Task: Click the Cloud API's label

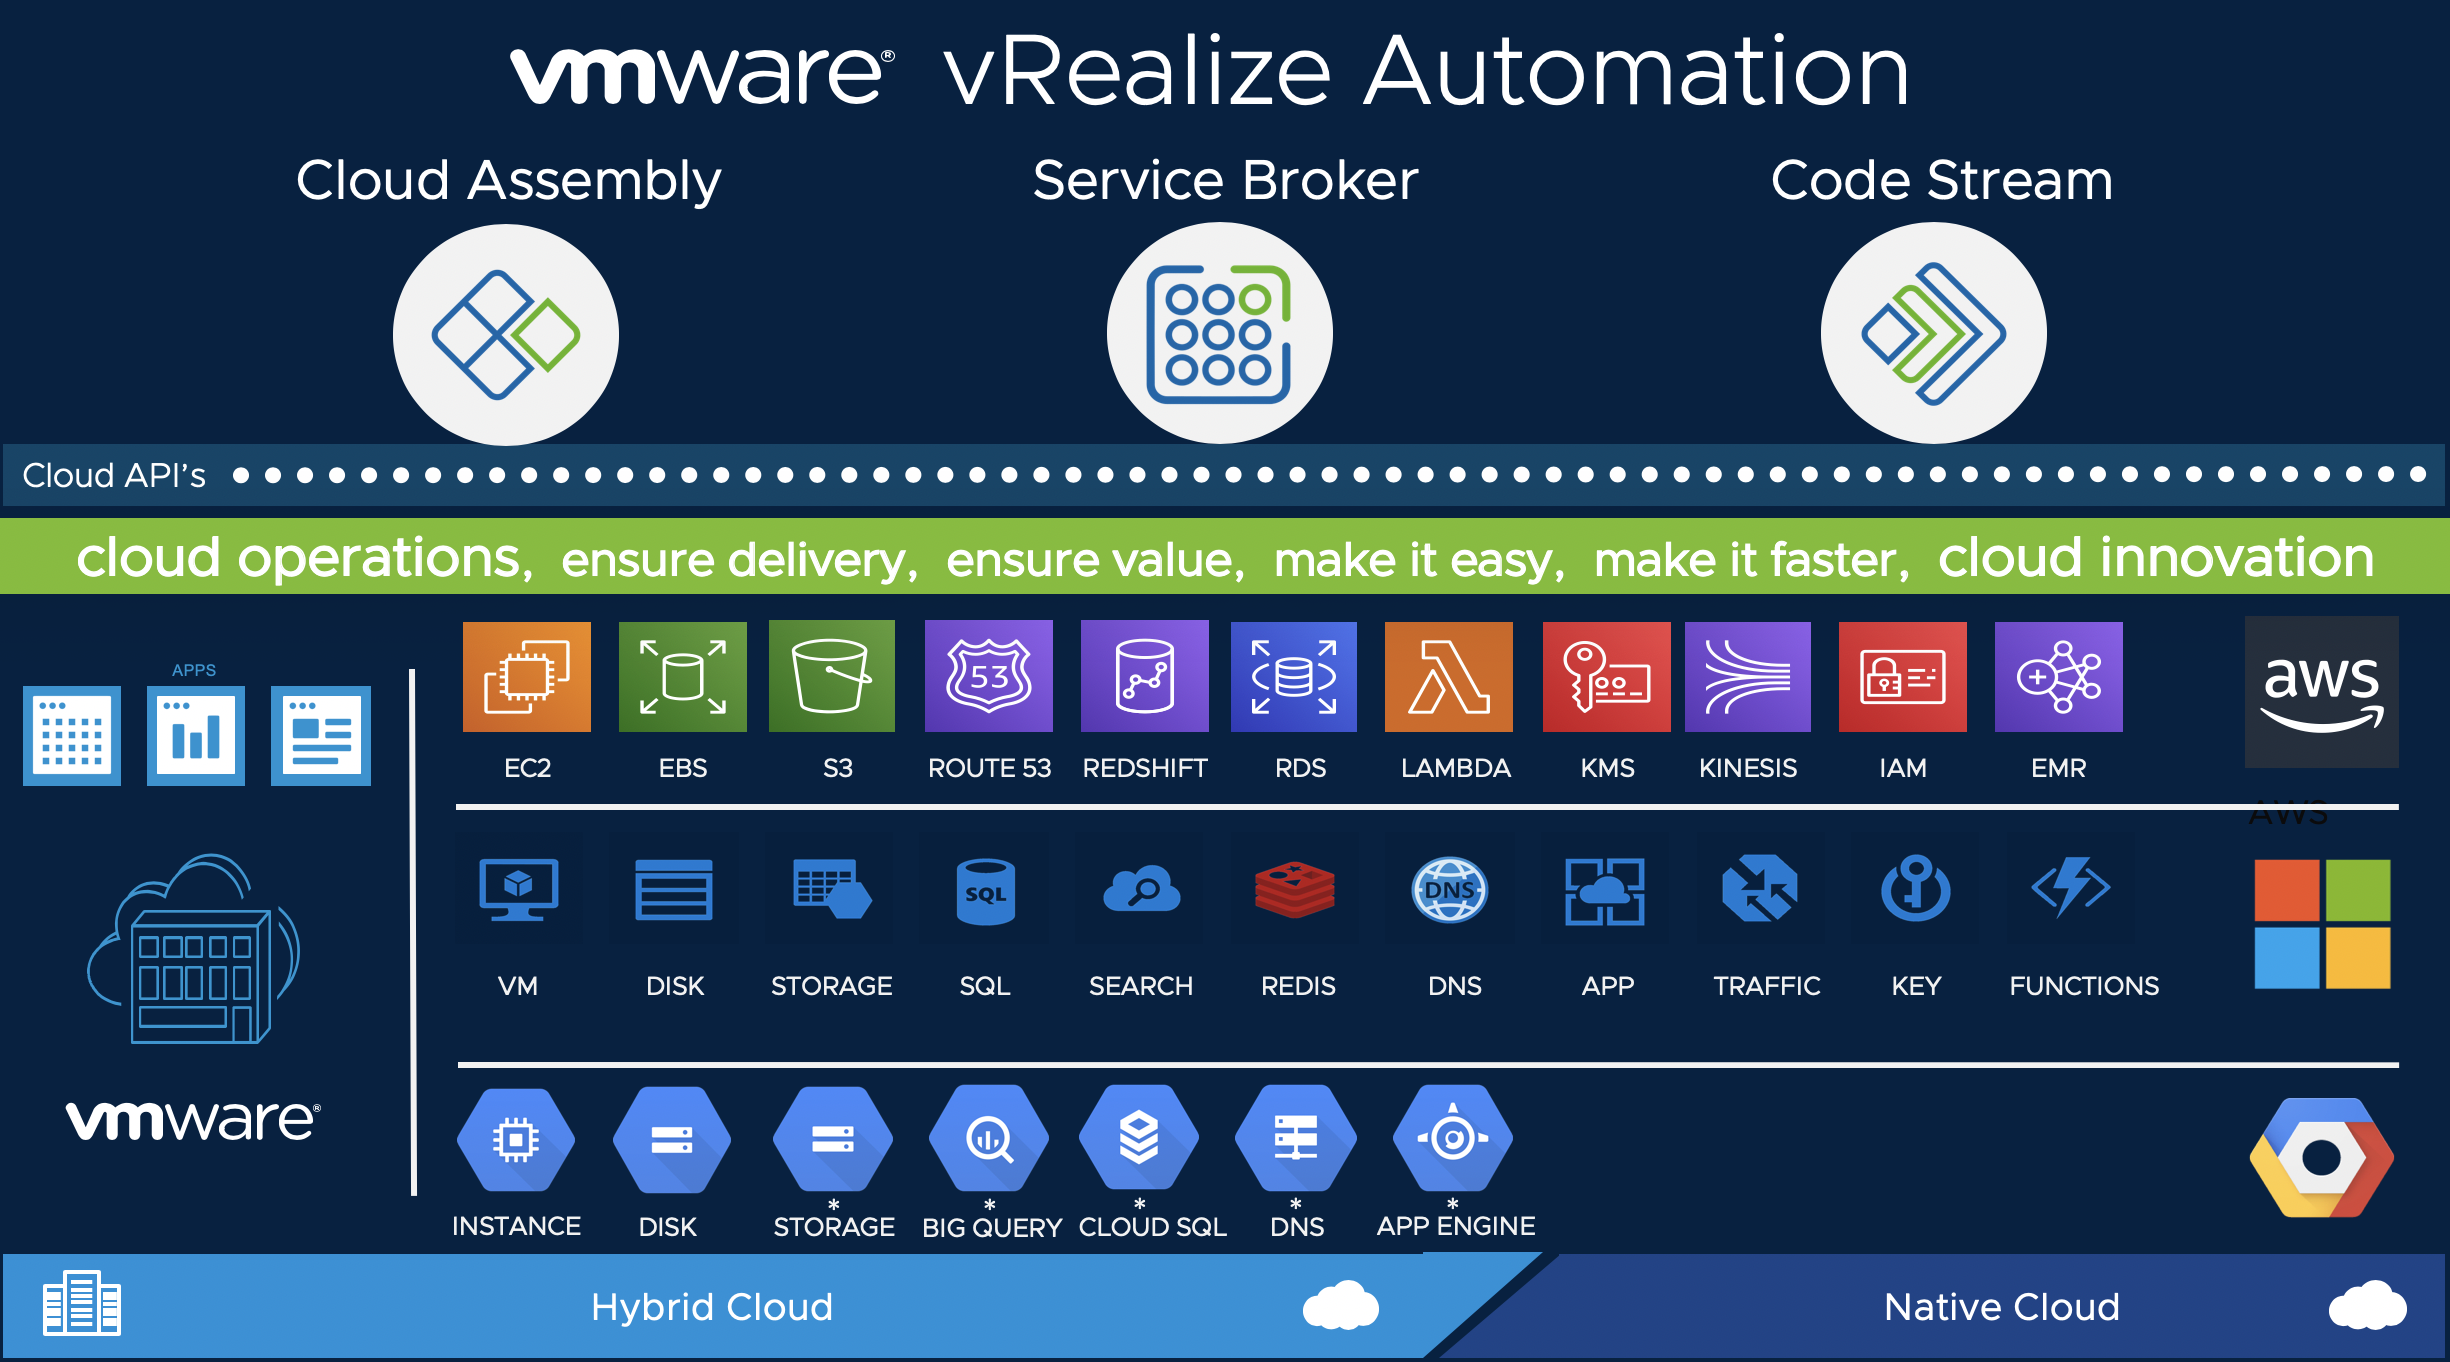Action: [114, 475]
